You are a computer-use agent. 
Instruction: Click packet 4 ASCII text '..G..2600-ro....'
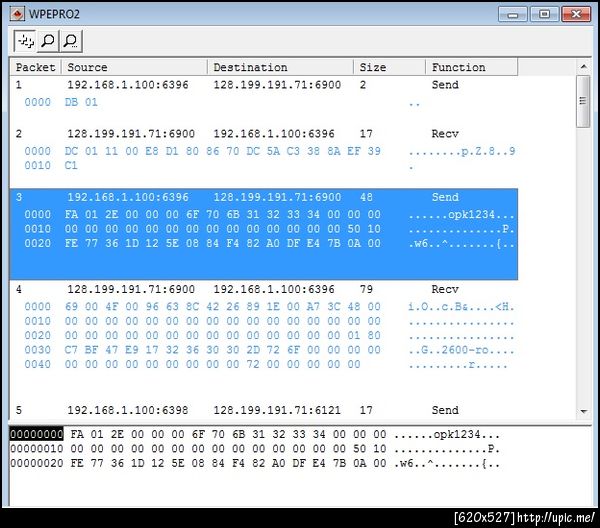click(x=461, y=350)
